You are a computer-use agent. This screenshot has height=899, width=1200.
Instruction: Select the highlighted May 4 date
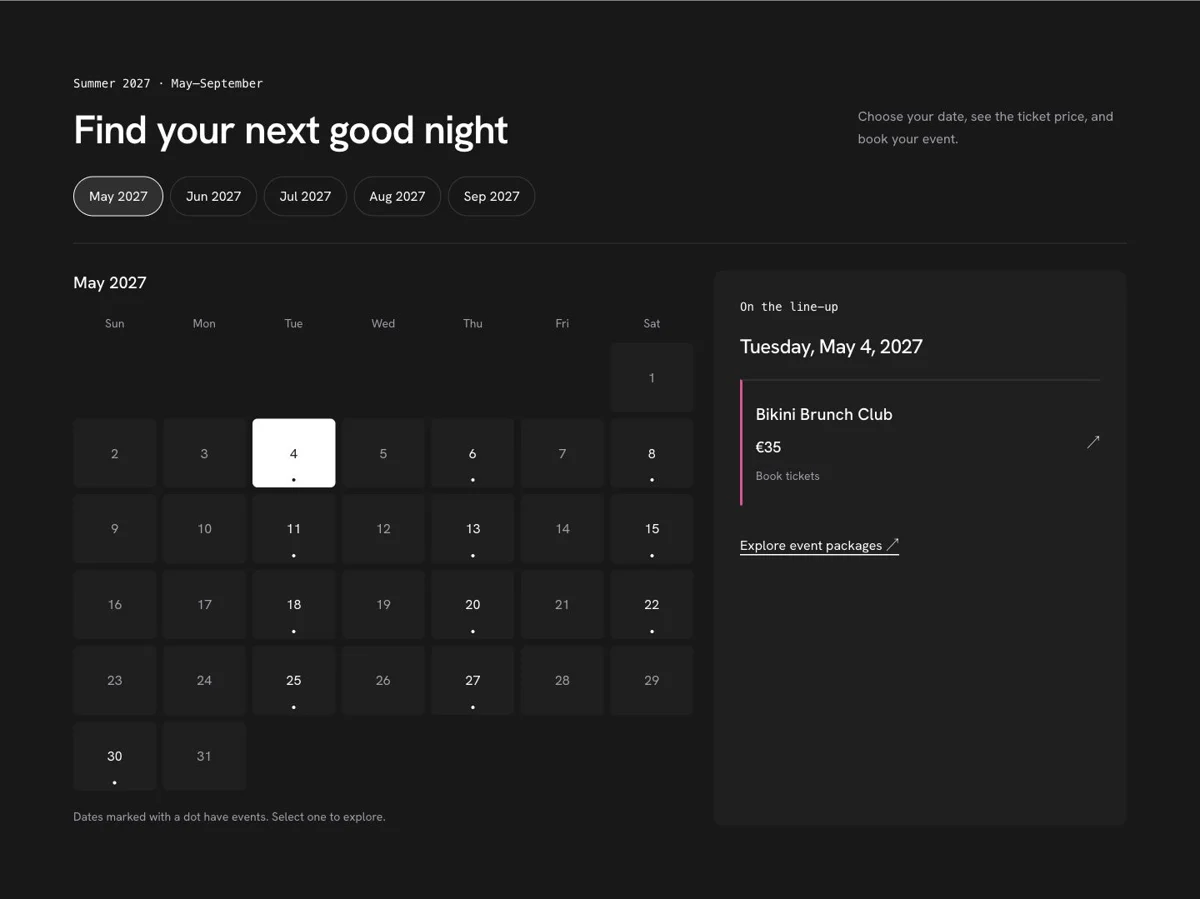(294, 453)
